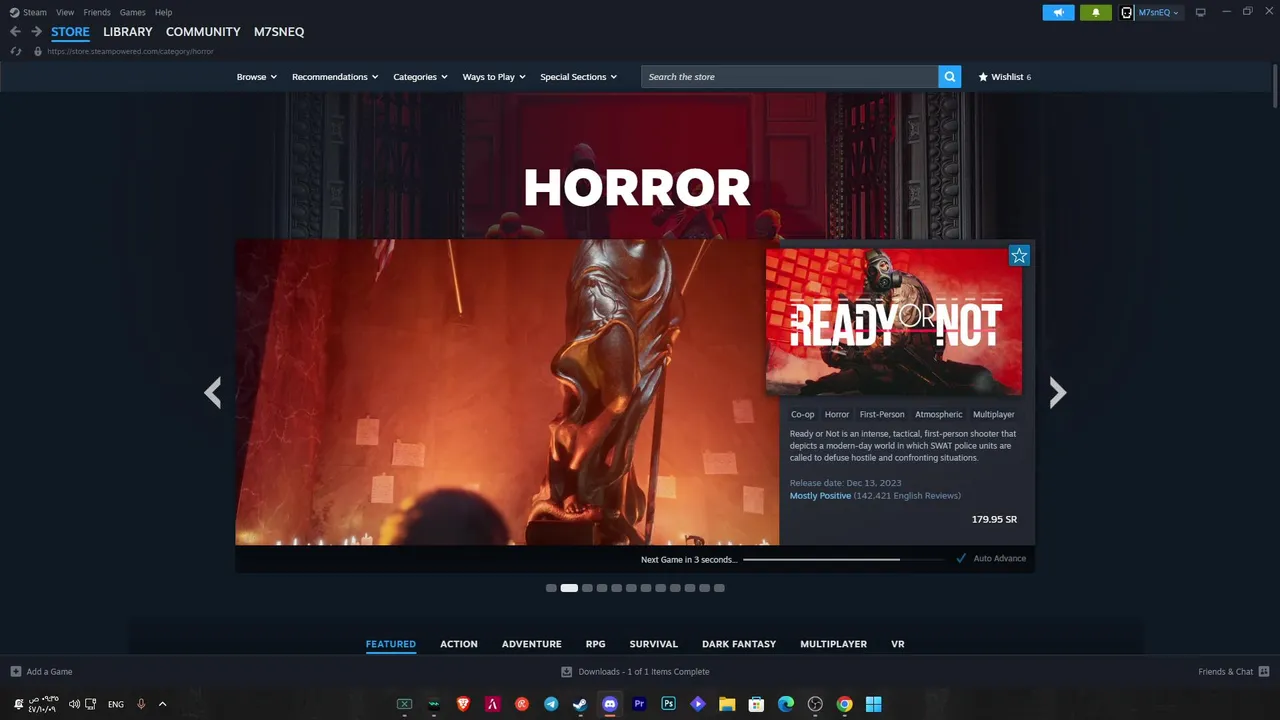Viewport: 1280px width, 720px height.
Task: Select the ACTION category tab
Action: 459,644
